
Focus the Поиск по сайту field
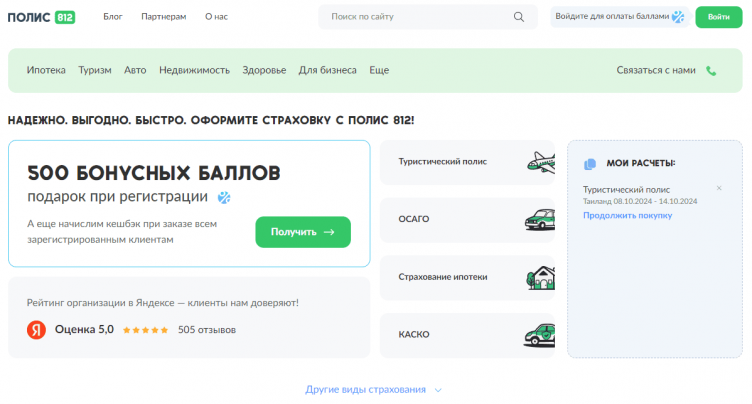click(x=427, y=17)
